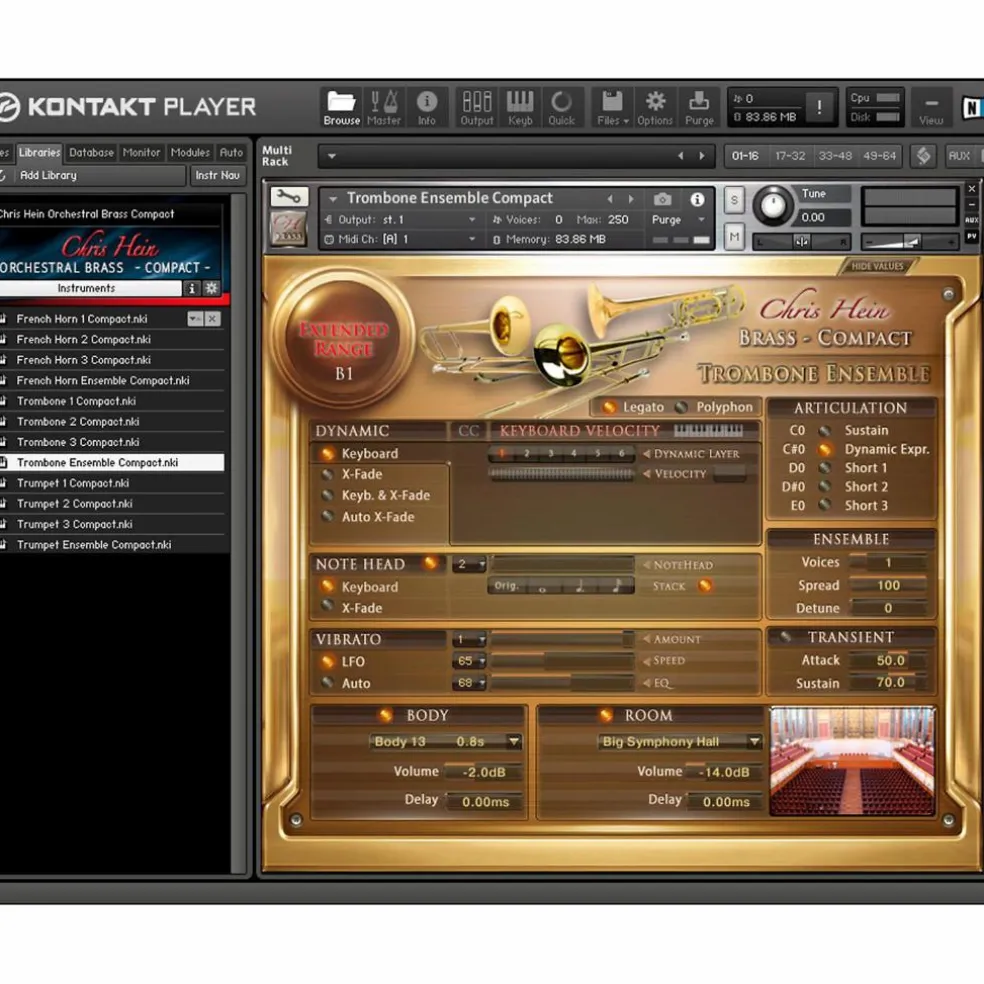Open the Note Head number dropdown

[469, 564]
